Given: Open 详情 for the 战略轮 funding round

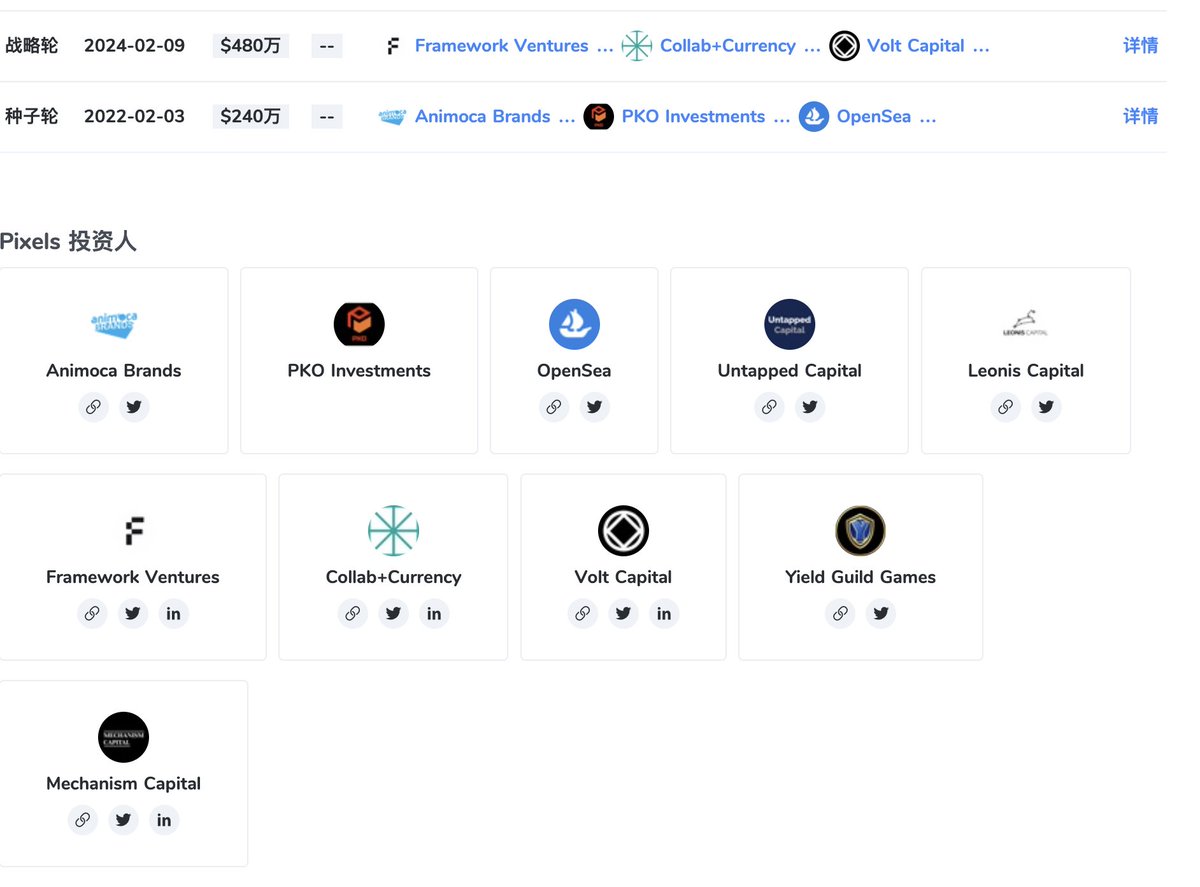Looking at the screenshot, I should point(1140,46).
